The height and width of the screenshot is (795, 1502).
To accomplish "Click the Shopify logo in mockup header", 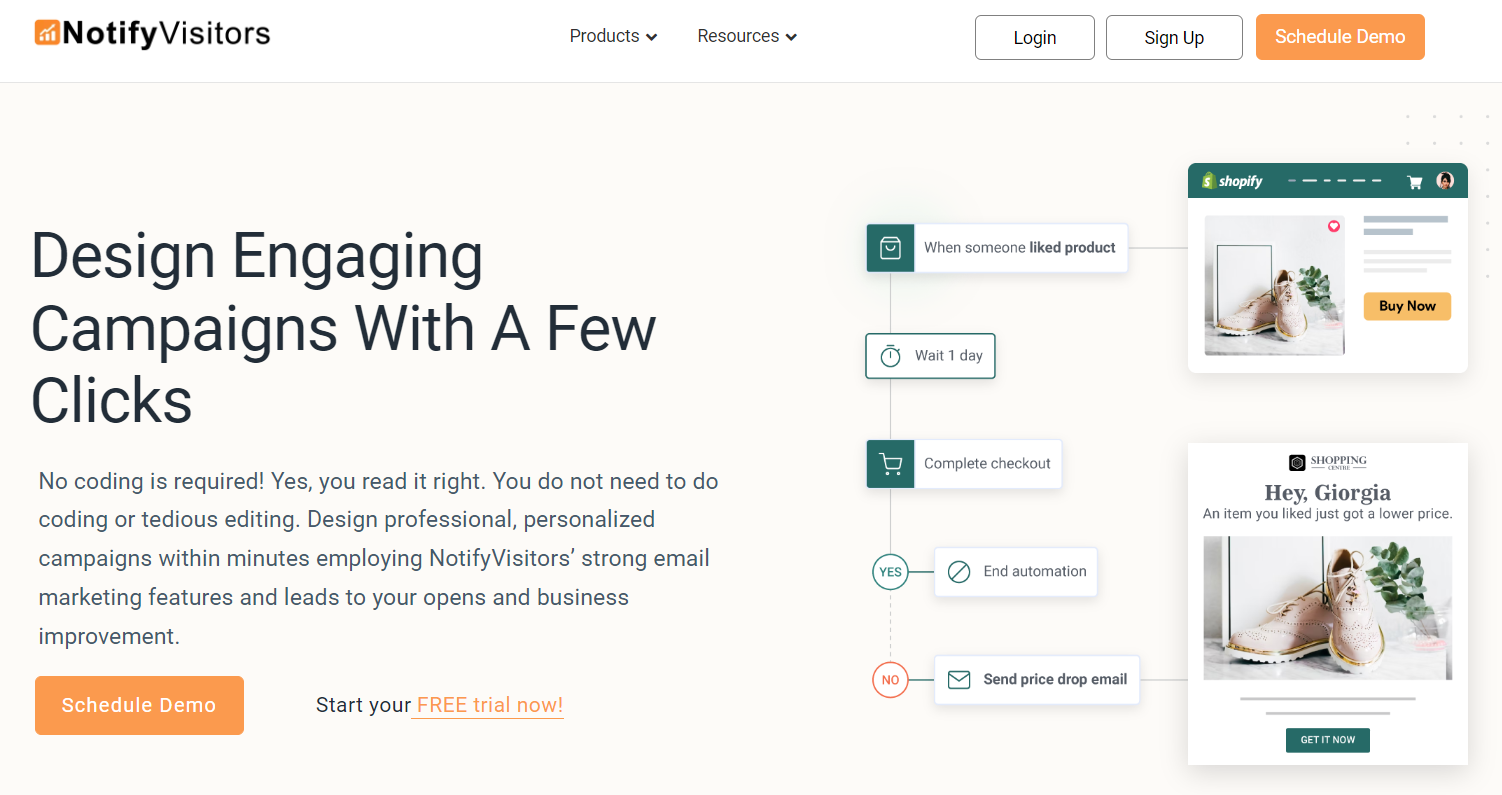I will (1232, 181).
